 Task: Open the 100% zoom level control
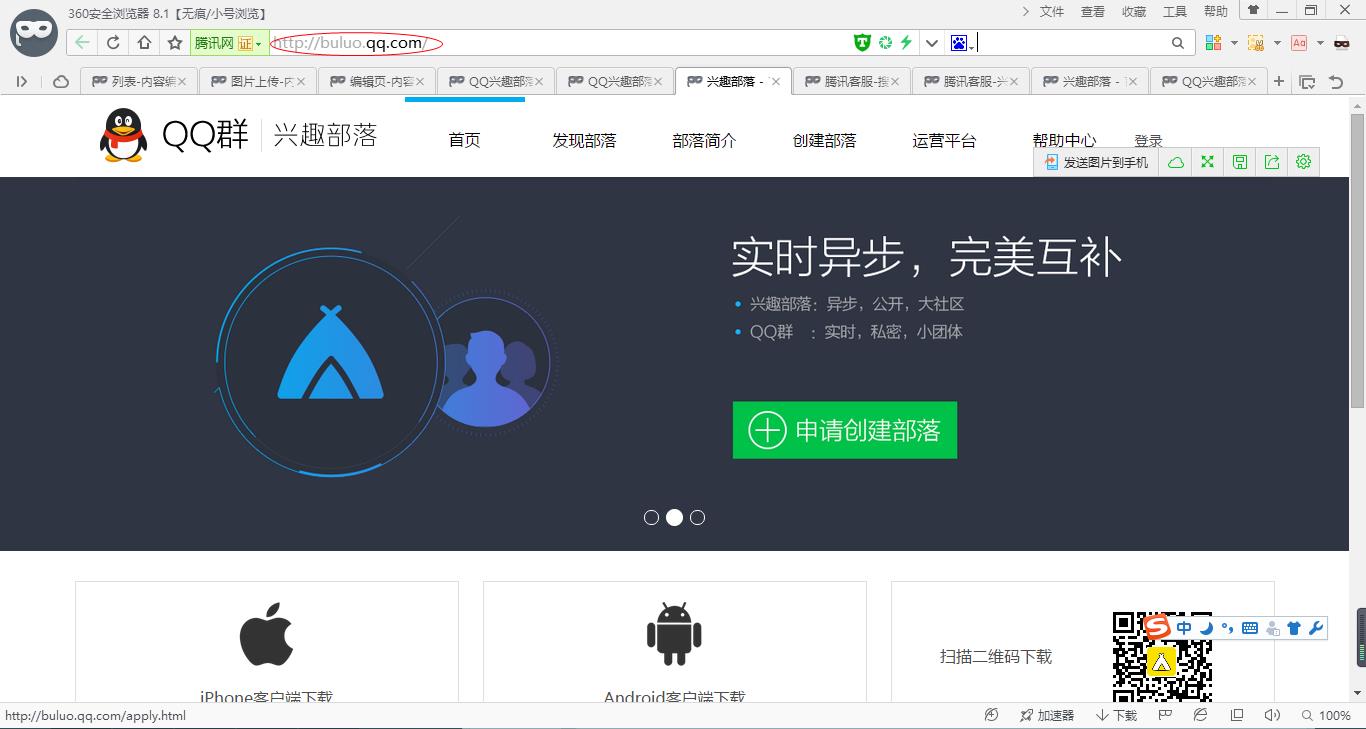pos(1326,715)
